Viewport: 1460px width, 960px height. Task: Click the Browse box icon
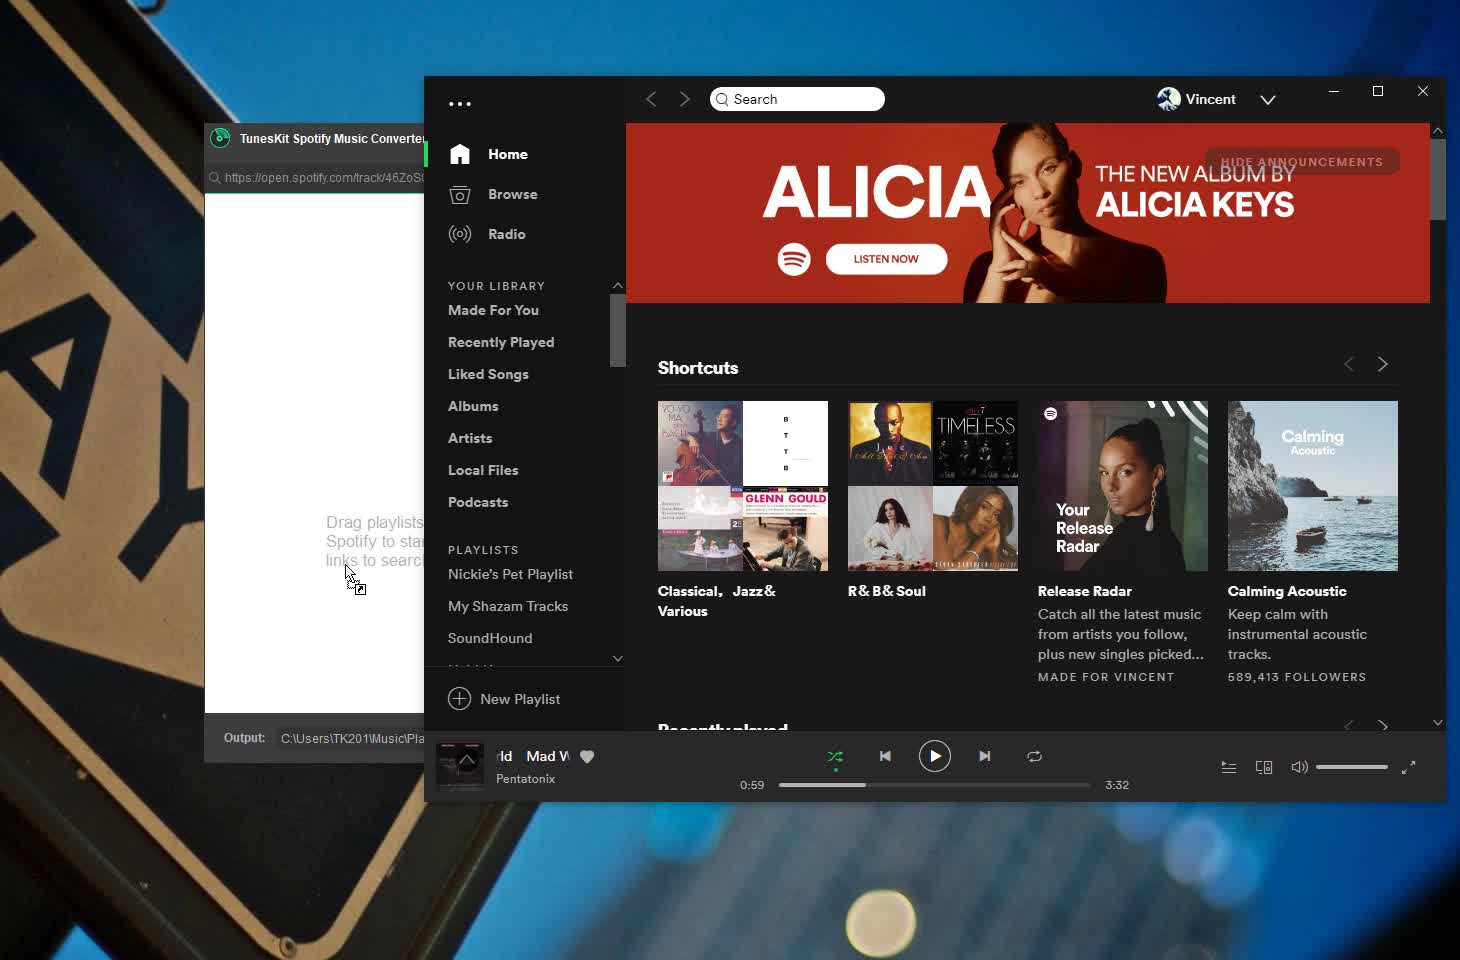(x=460, y=194)
